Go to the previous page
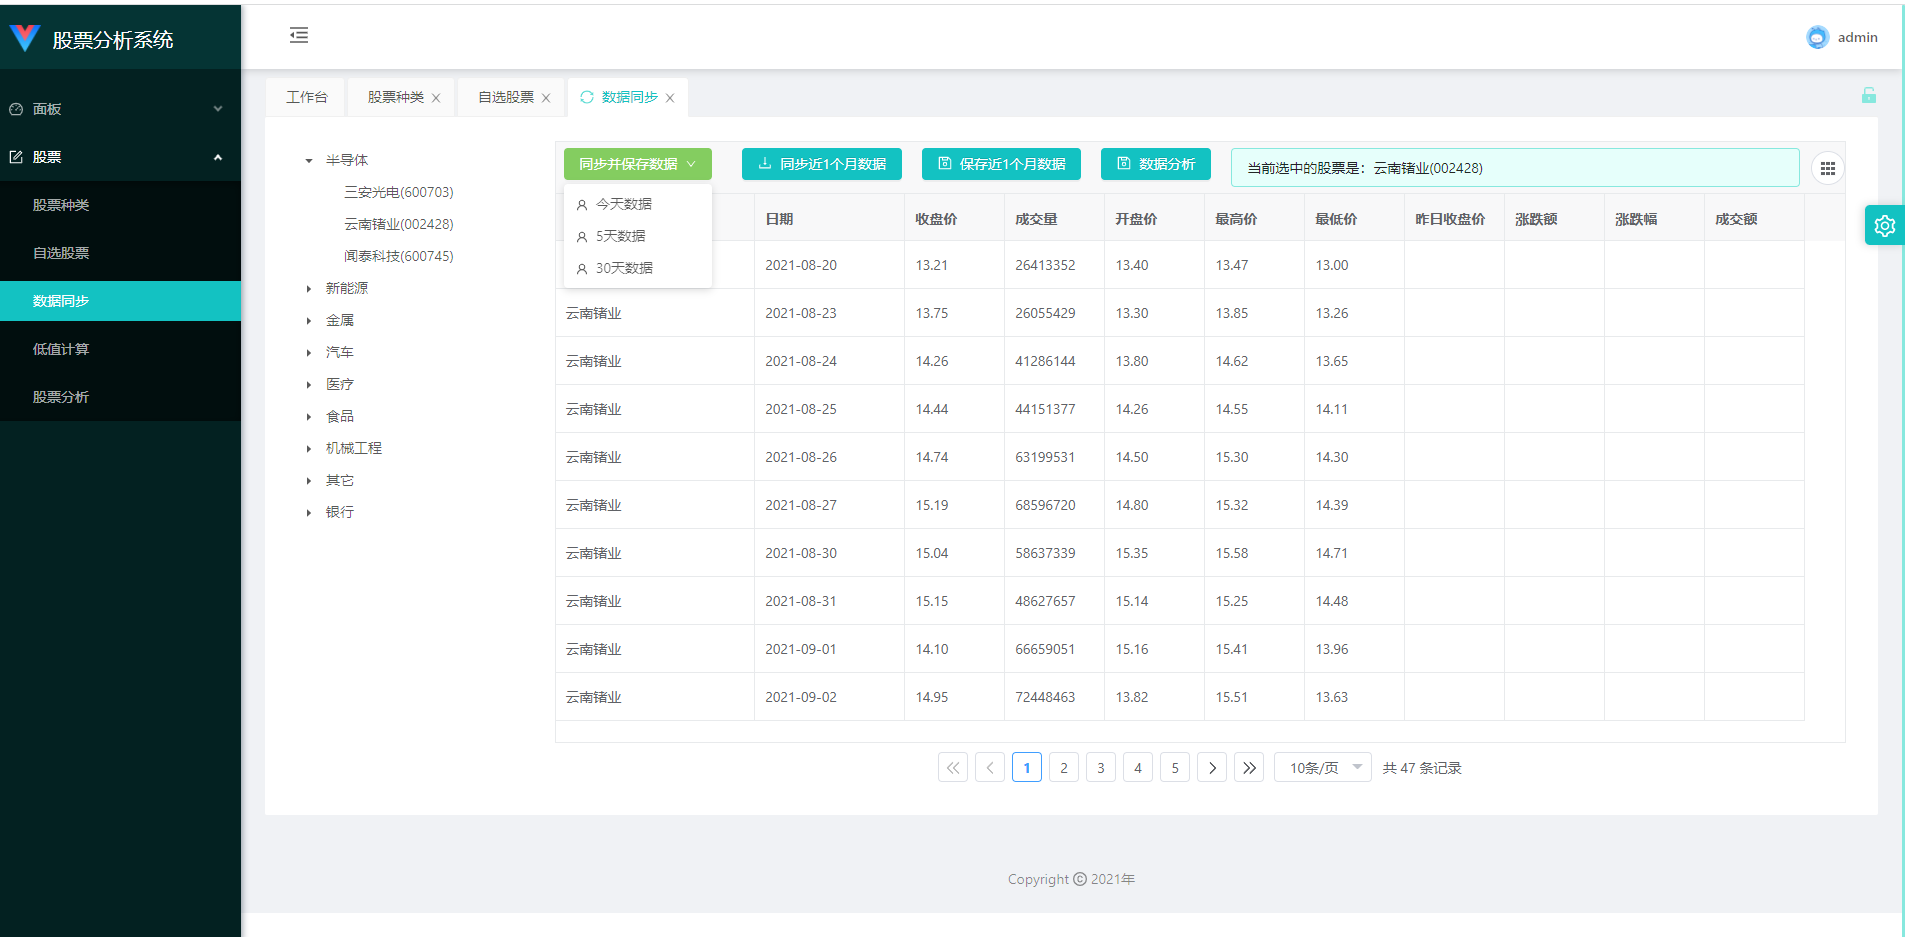The height and width of the screenshot is (937, 1905). [x=990, y=768]
